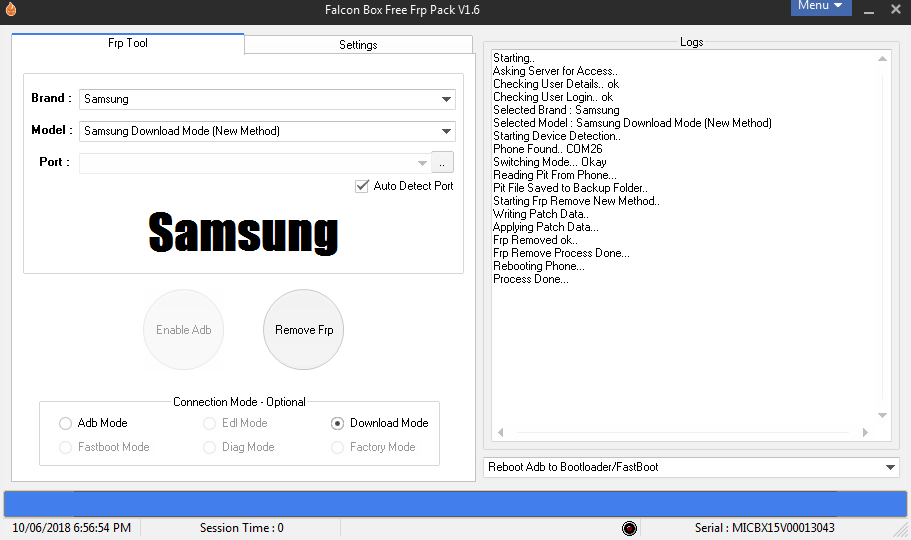Click the window resize grip corner
The width and height of the screenshot is (911, 540).
coord(901,530)
